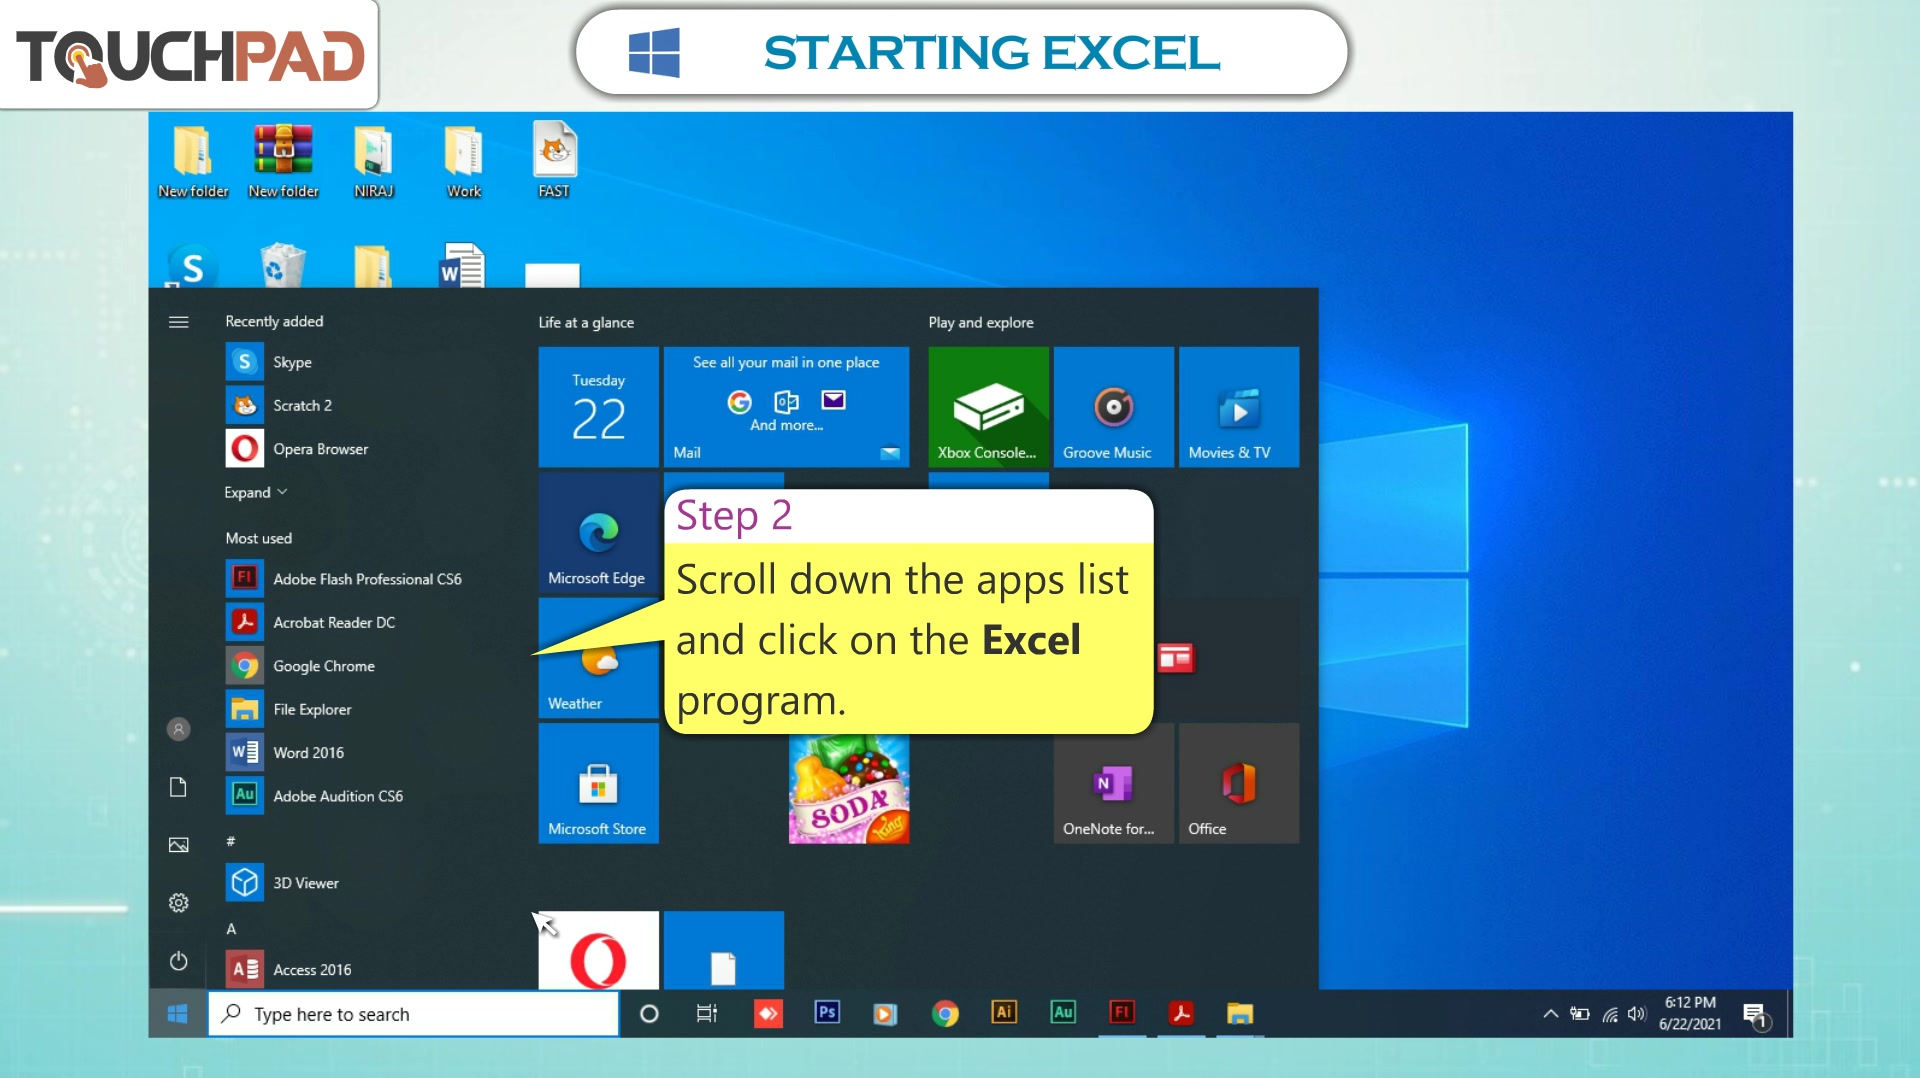Click the Windows Start button
This screenshot has width=1920, height=1078.
pos(178,1014)
